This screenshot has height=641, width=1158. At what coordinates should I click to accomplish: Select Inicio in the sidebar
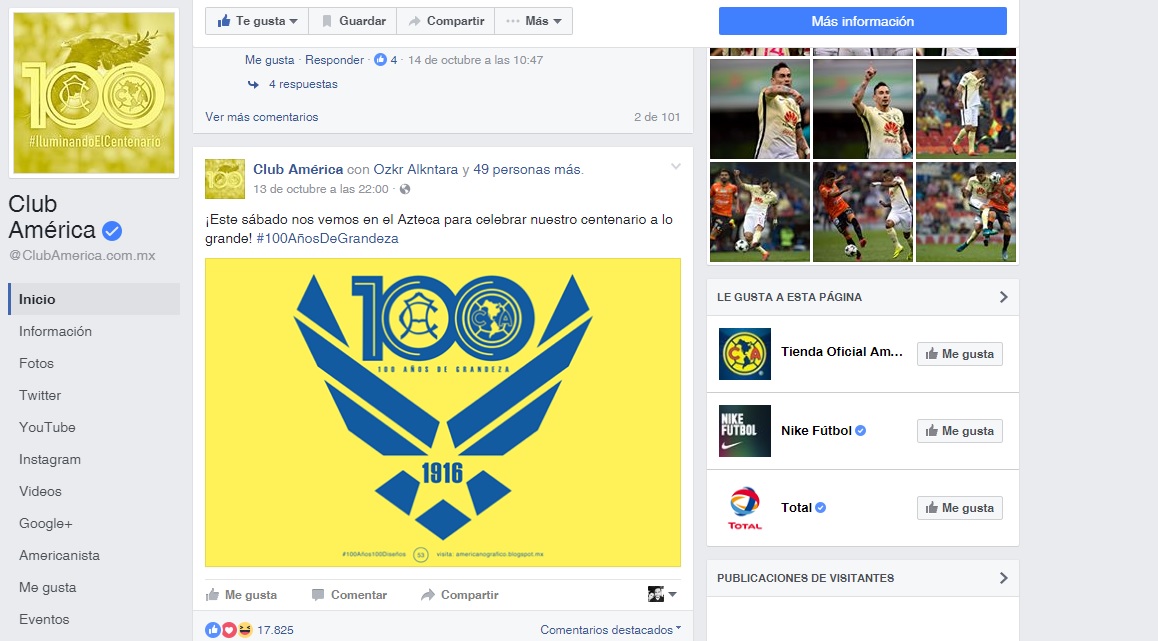[94, 299]
